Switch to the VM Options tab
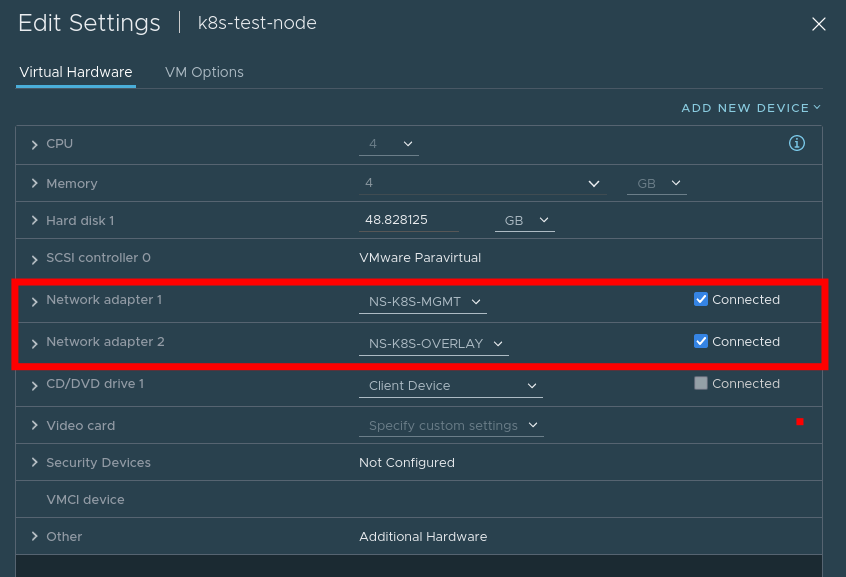Viewport: 846px width, 577px height. [204, 72]
